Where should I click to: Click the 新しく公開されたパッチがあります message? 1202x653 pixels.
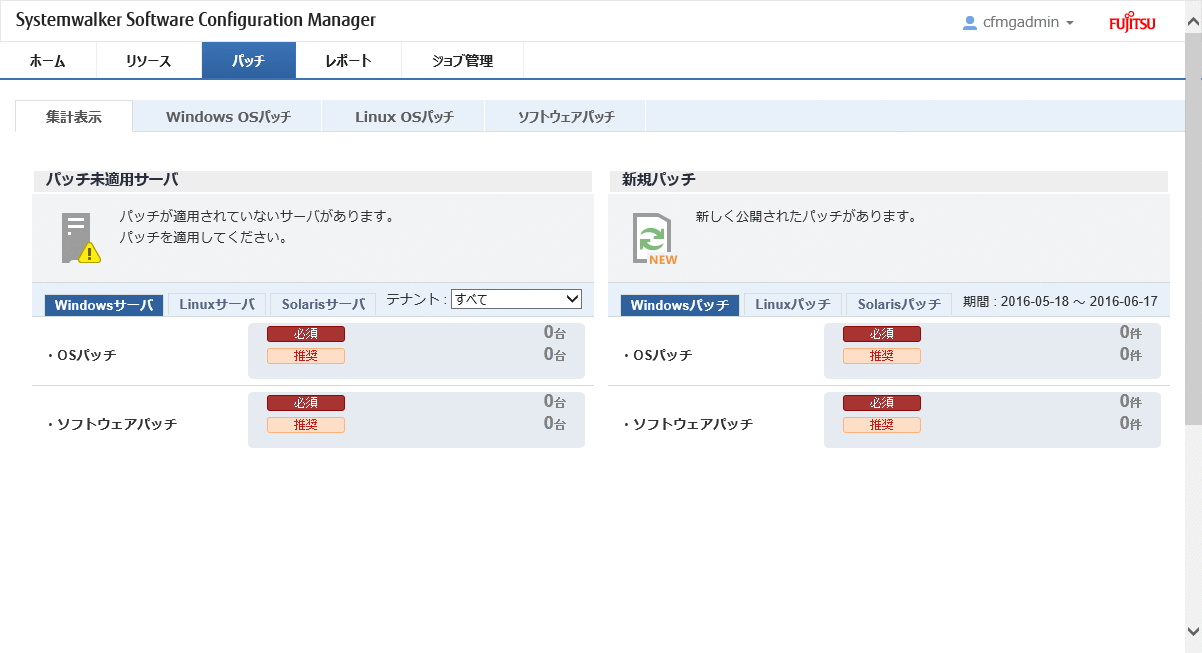tap(806, 216)
